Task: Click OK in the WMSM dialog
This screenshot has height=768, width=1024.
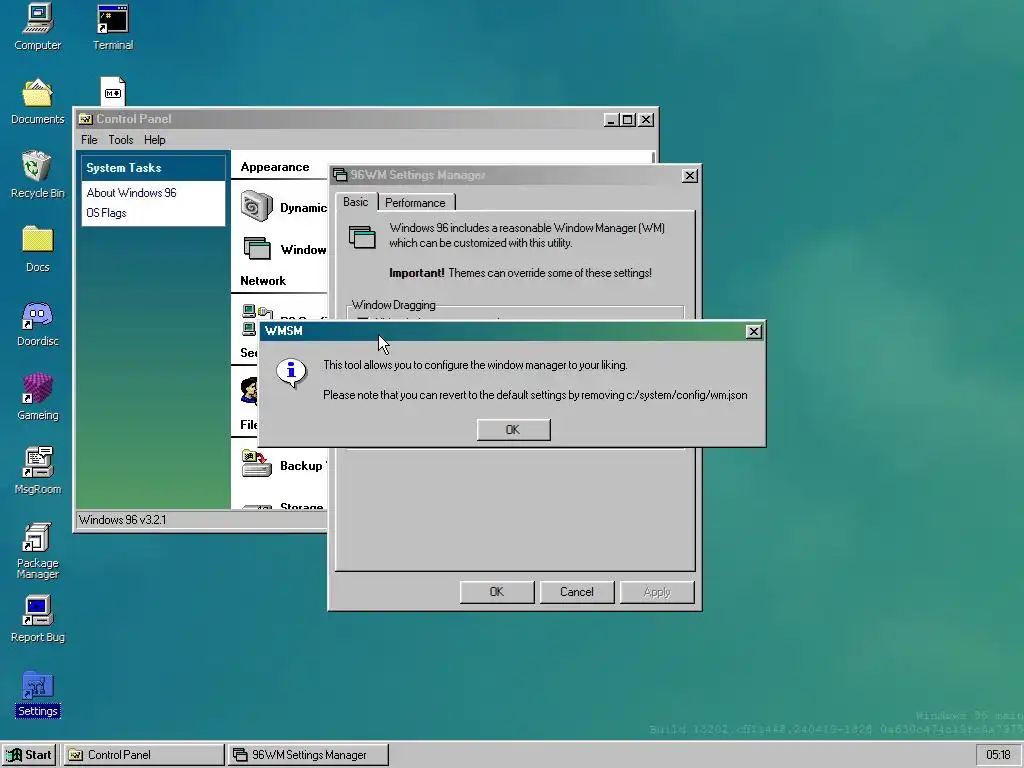Action: point(513,430)
